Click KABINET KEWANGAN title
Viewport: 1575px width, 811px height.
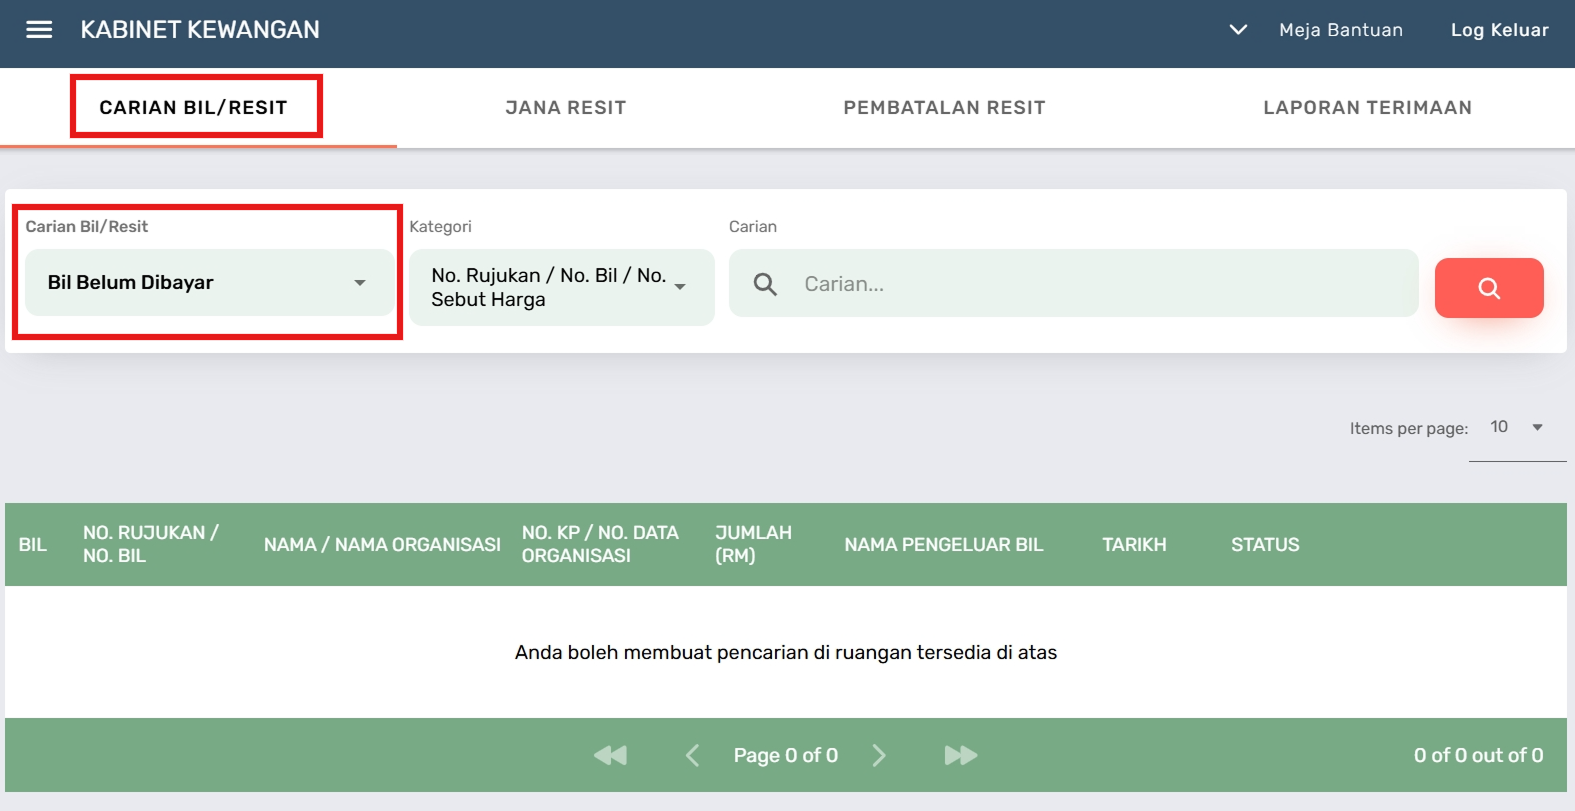click(200, 30)
